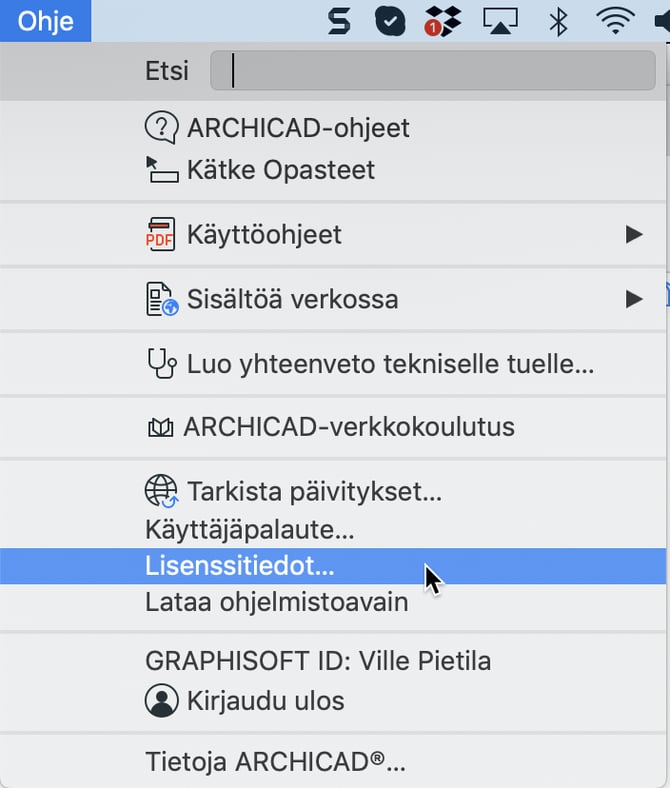This screenshot has width=670, height=788.
Task: Click the stethoscope icon for tech support summary
Action: pos(162,364)
